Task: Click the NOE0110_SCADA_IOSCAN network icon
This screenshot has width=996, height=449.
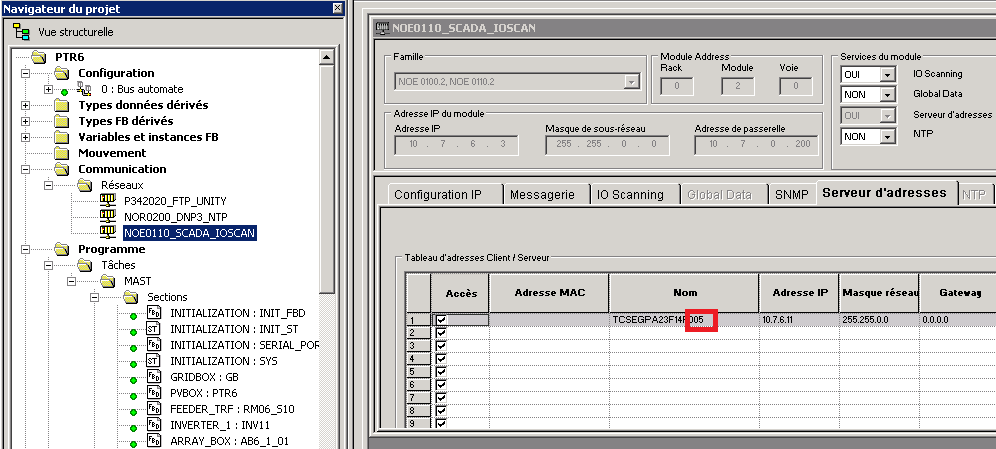Action: coord(108,233)
